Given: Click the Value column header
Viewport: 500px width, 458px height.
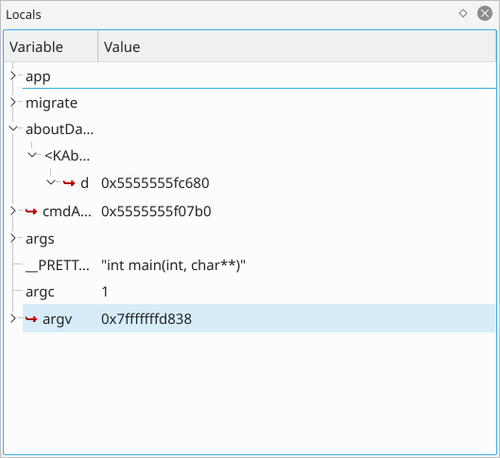Looking at the screenshot, I should pyautogui.click(x=297, y=47).
